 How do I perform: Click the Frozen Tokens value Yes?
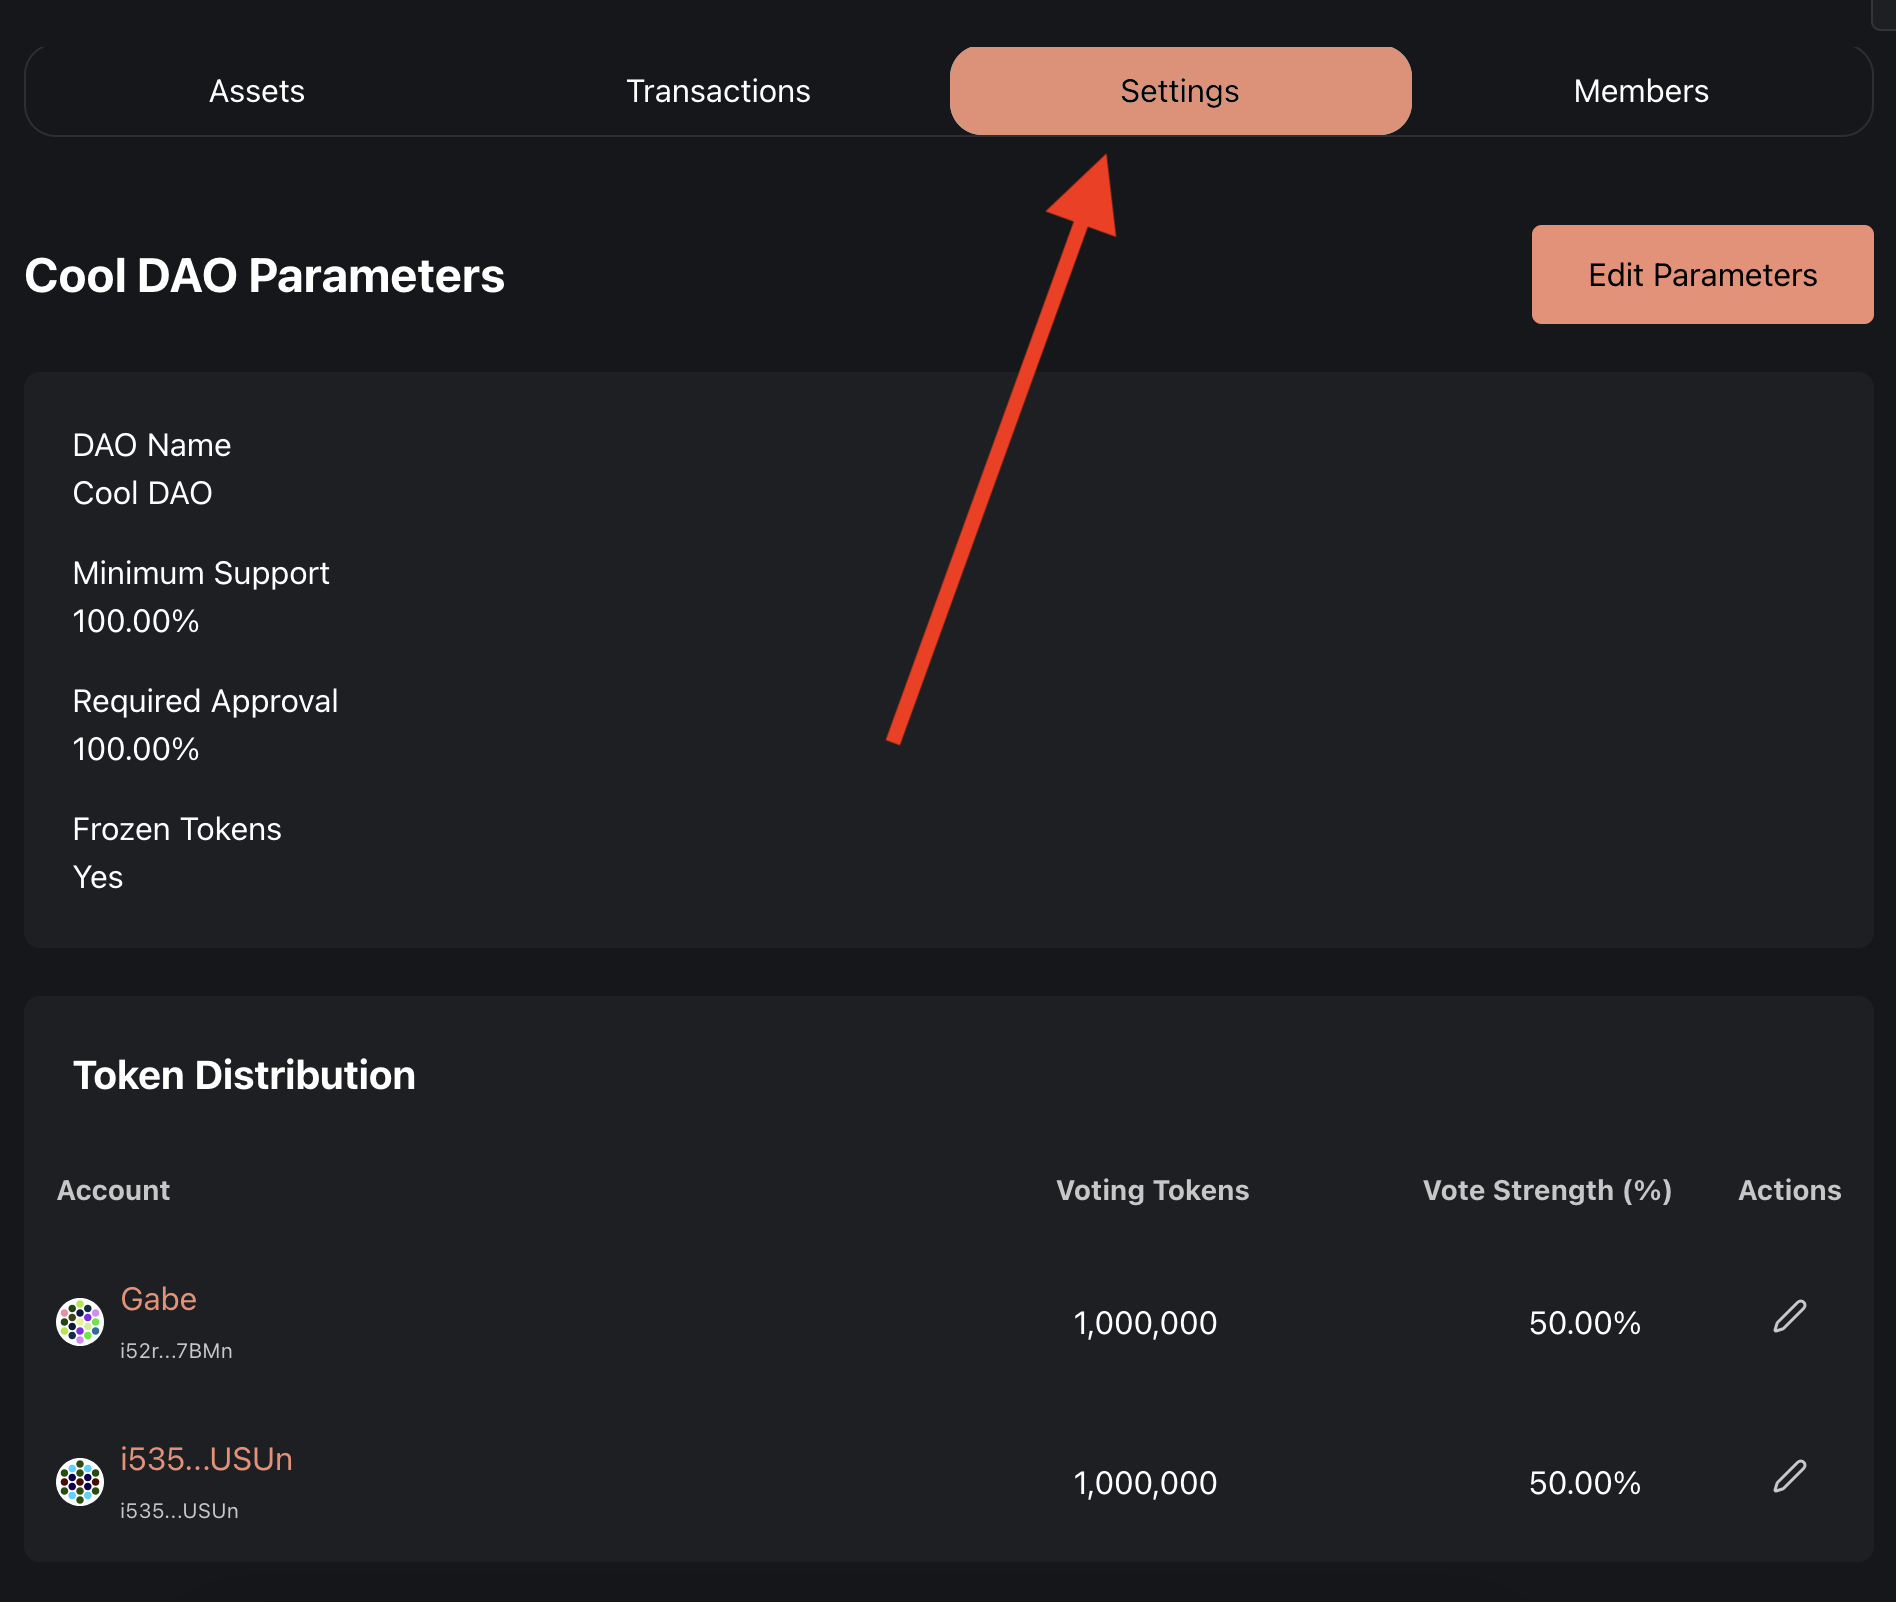pos(98,877)
